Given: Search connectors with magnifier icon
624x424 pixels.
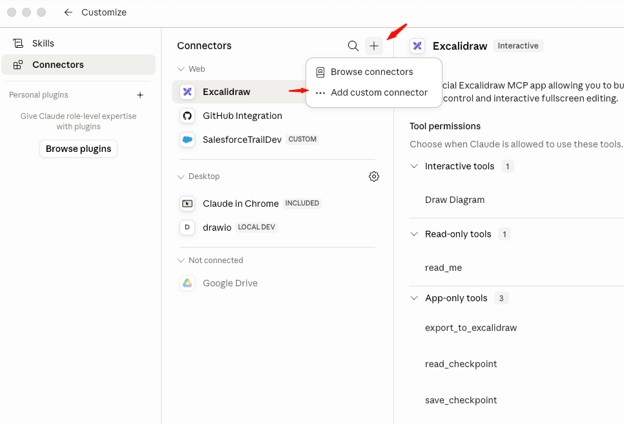Looking at the screenshot, I should [x=353, y=46].
